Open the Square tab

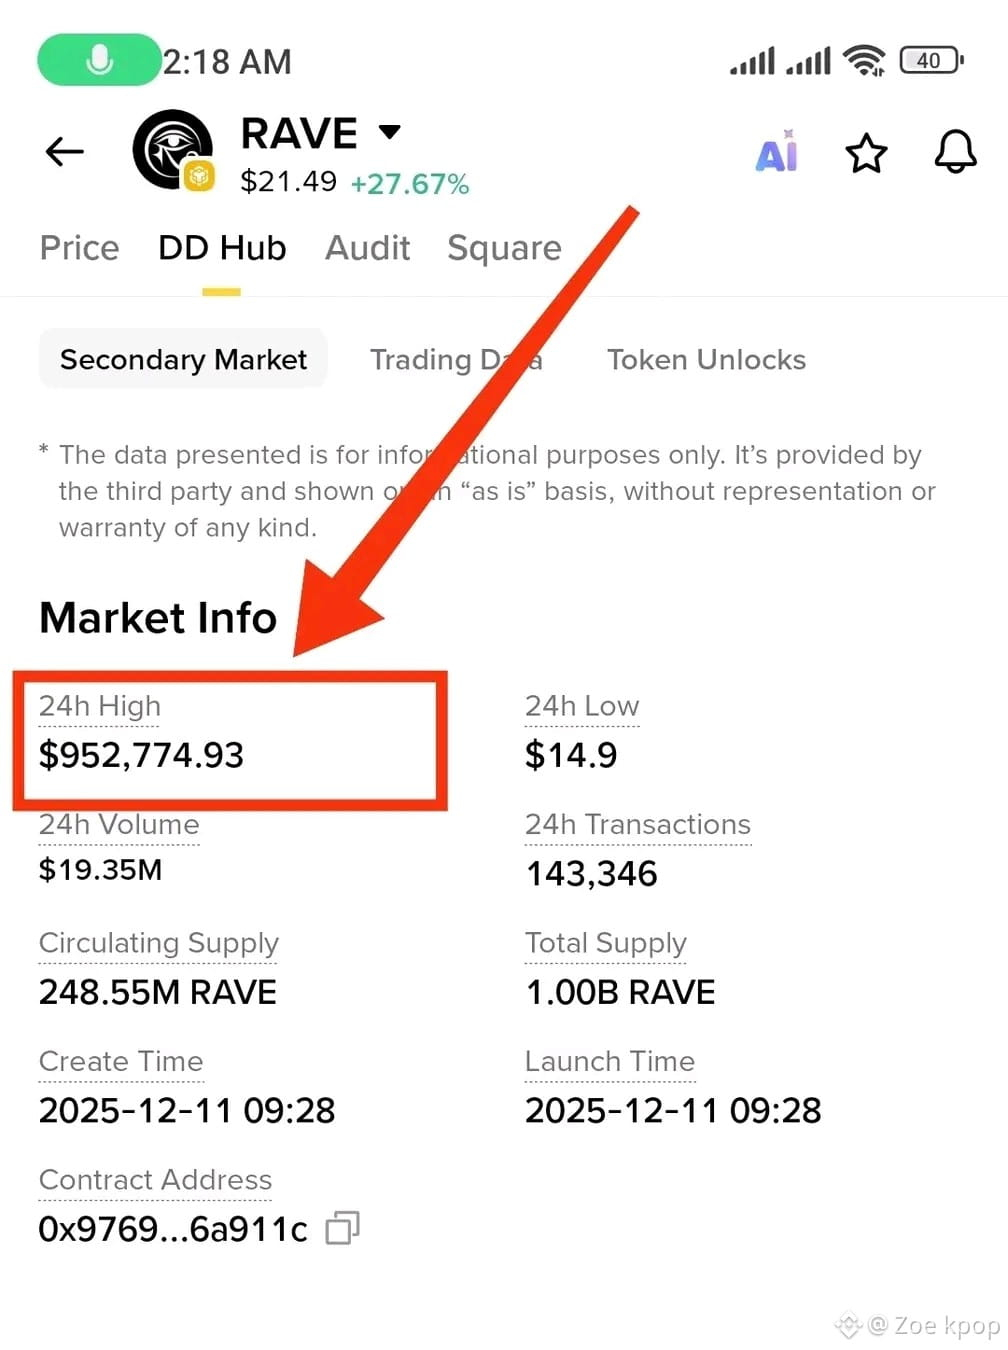(504, 248)
